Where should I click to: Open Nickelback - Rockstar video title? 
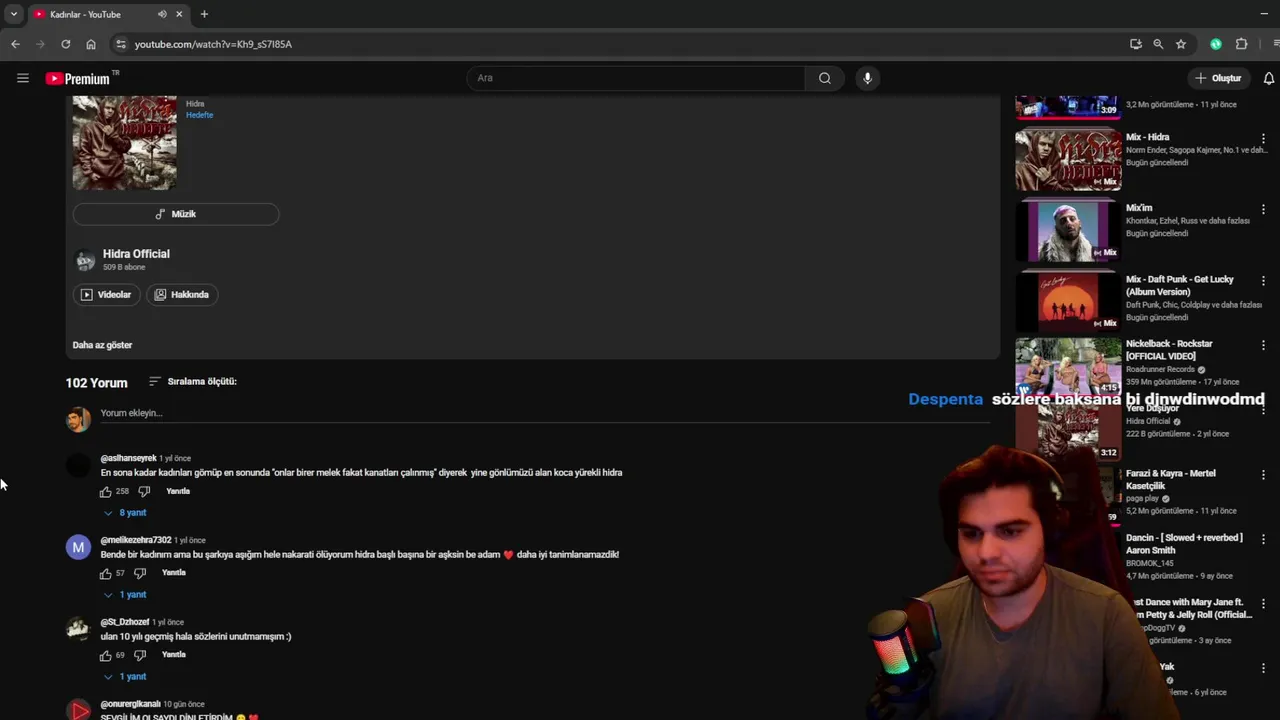pyautogui.click(x=1169, y=350)
